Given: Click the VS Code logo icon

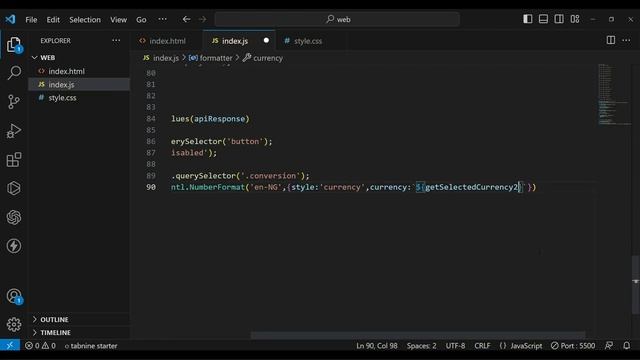Looking at the screenshot, I should pos(10,19).
